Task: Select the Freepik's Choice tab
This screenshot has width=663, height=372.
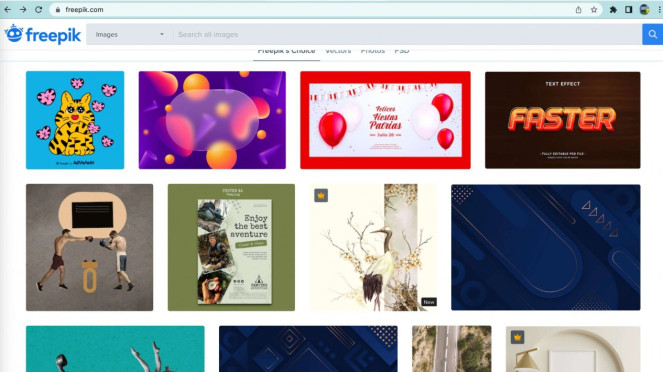Action: [x=286, y=52]
